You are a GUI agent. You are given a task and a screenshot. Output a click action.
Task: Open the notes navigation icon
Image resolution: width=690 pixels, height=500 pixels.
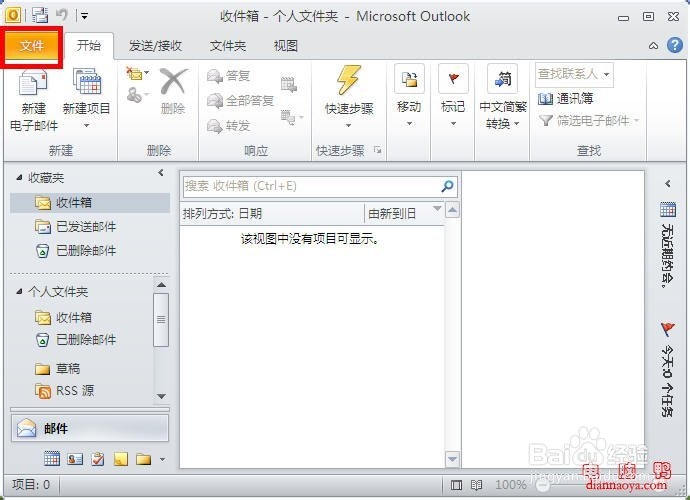coord(121,459)
